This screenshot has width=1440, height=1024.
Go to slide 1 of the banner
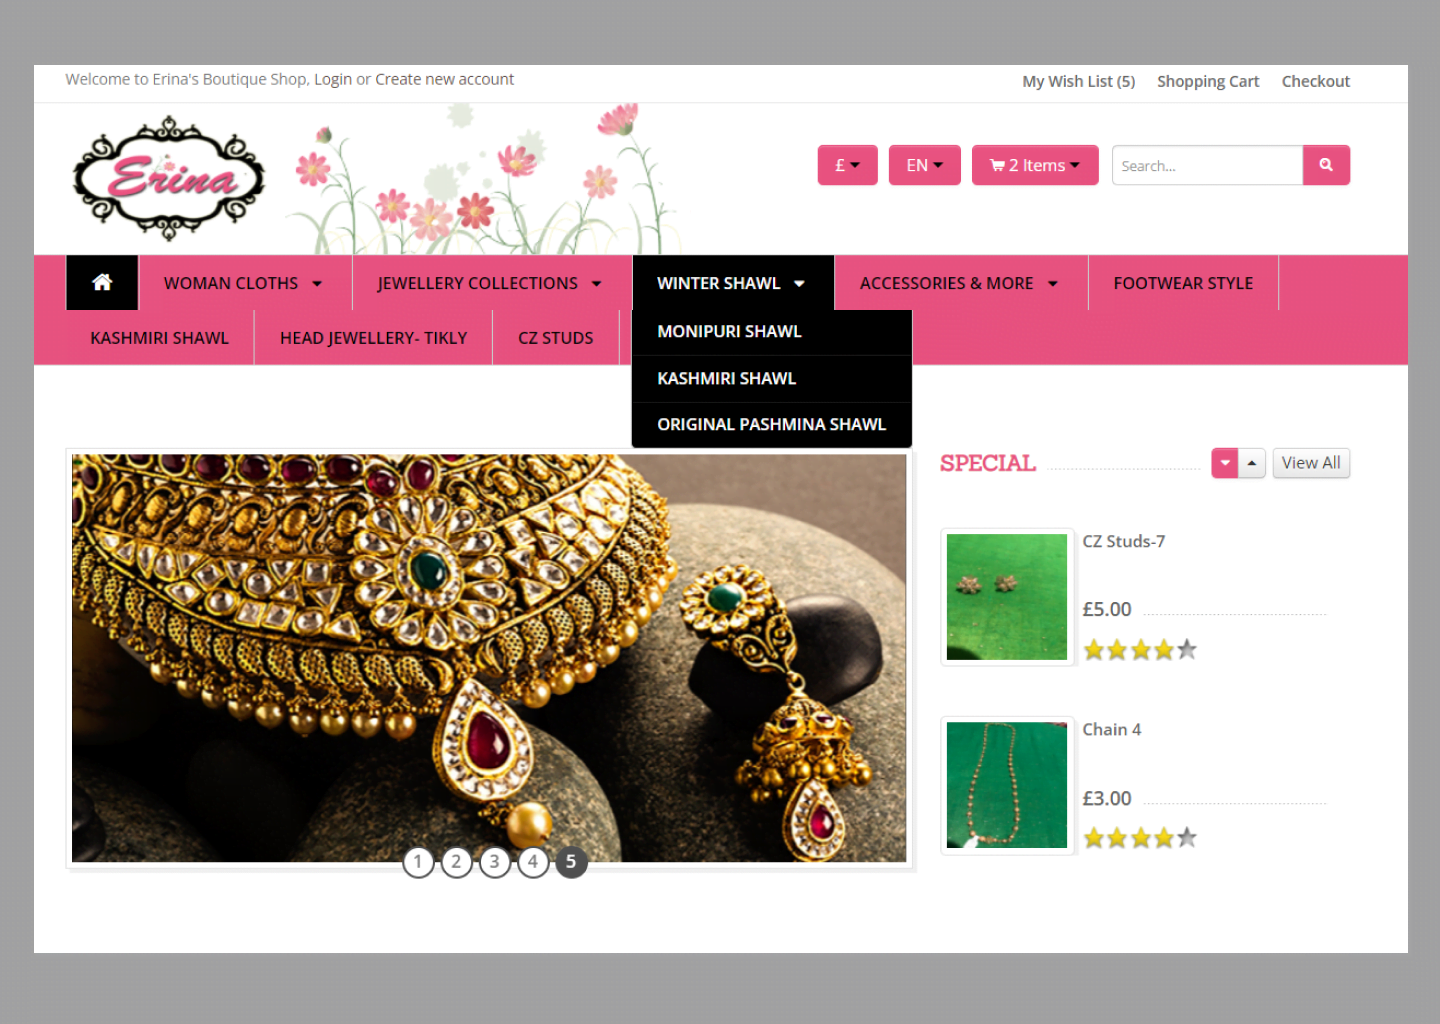click(418, 861)
